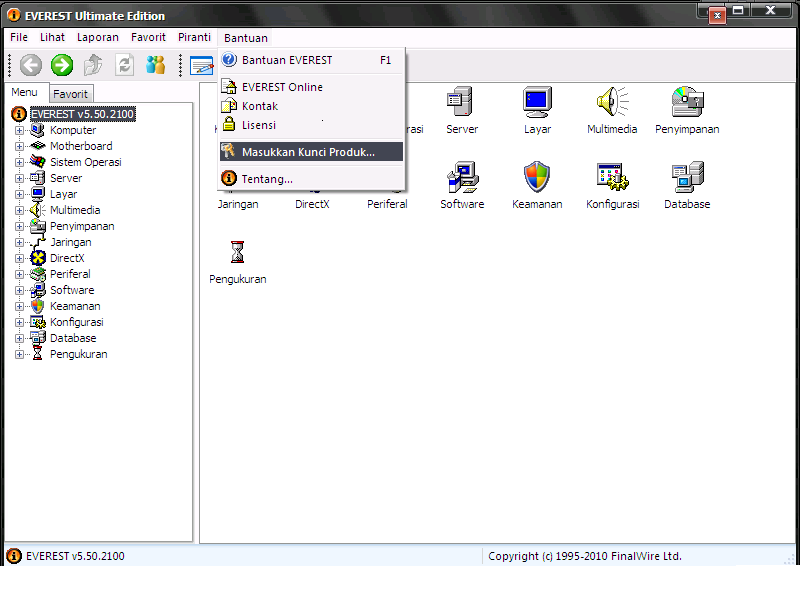Expand the Motherboard tree node
This screenshot has height=600, width=800.
(x=19, y=146)
